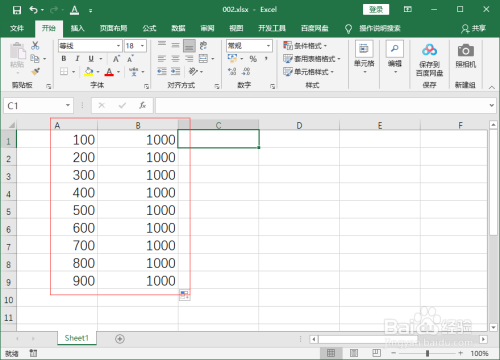Screen dimensions: 500x360
Task: Switch to the Formulas tab
Action: tap(149, 28)
